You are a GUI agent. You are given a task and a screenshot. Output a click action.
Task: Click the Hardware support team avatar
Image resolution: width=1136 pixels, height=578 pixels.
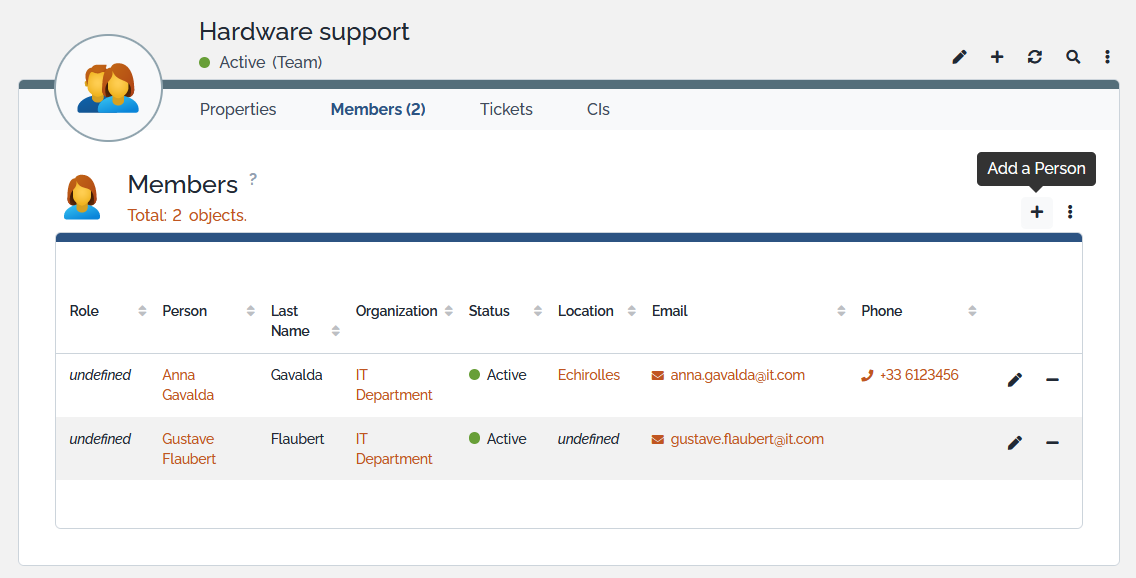pyautogui.click(x=108, y=87)
